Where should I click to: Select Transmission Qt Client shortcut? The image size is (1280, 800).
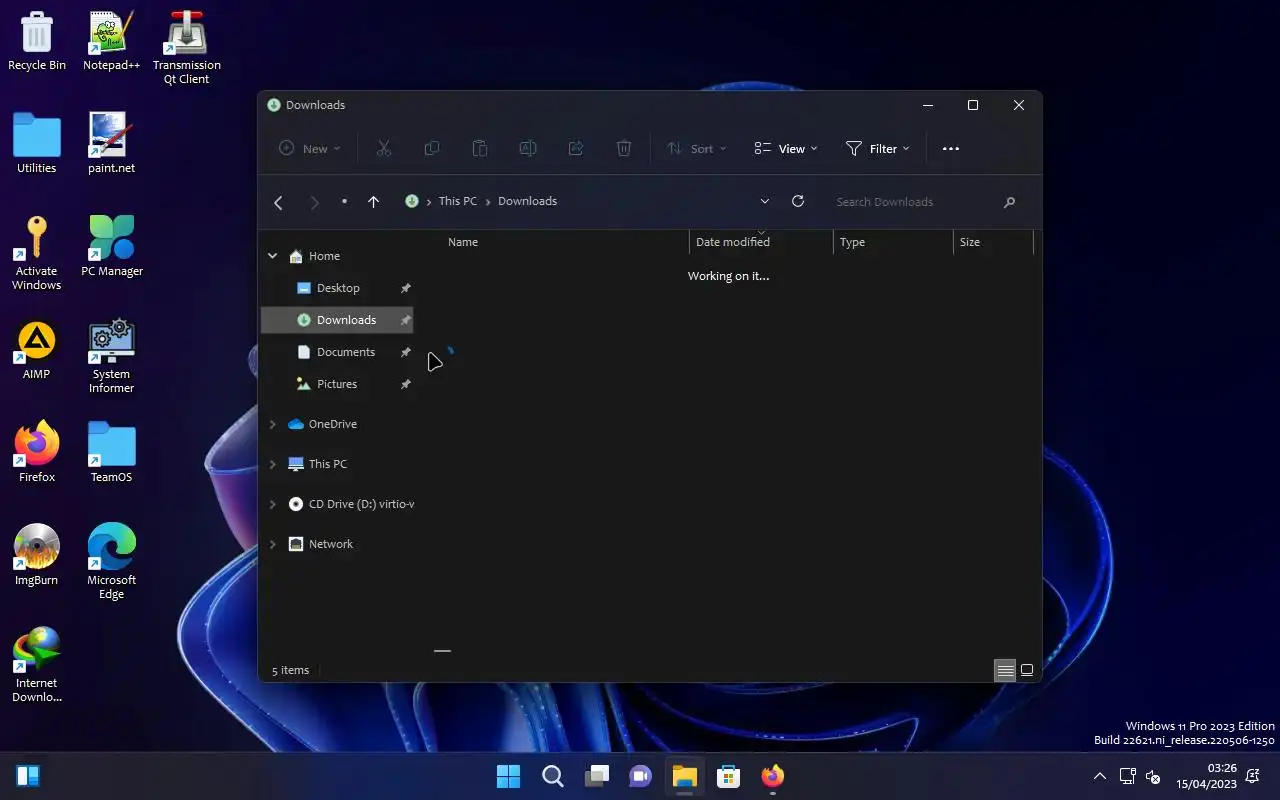[x=187, y=47]
